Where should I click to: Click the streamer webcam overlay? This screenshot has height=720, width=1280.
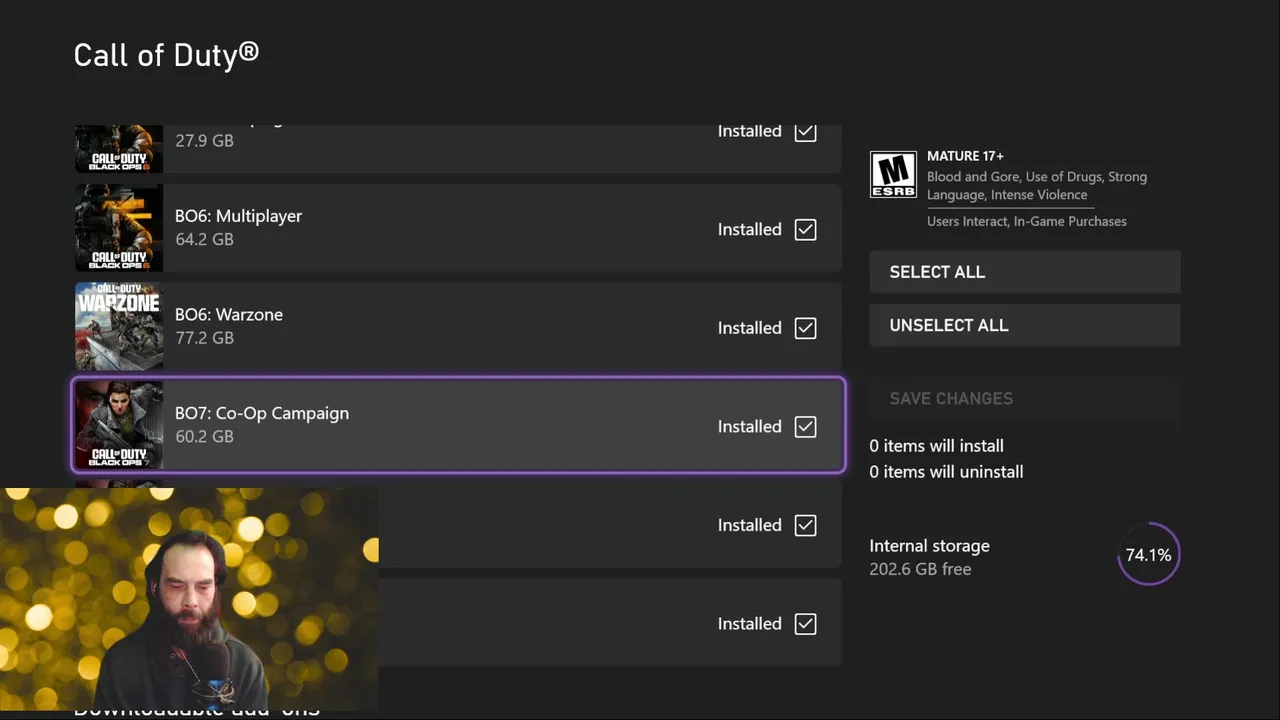point(189,598)
